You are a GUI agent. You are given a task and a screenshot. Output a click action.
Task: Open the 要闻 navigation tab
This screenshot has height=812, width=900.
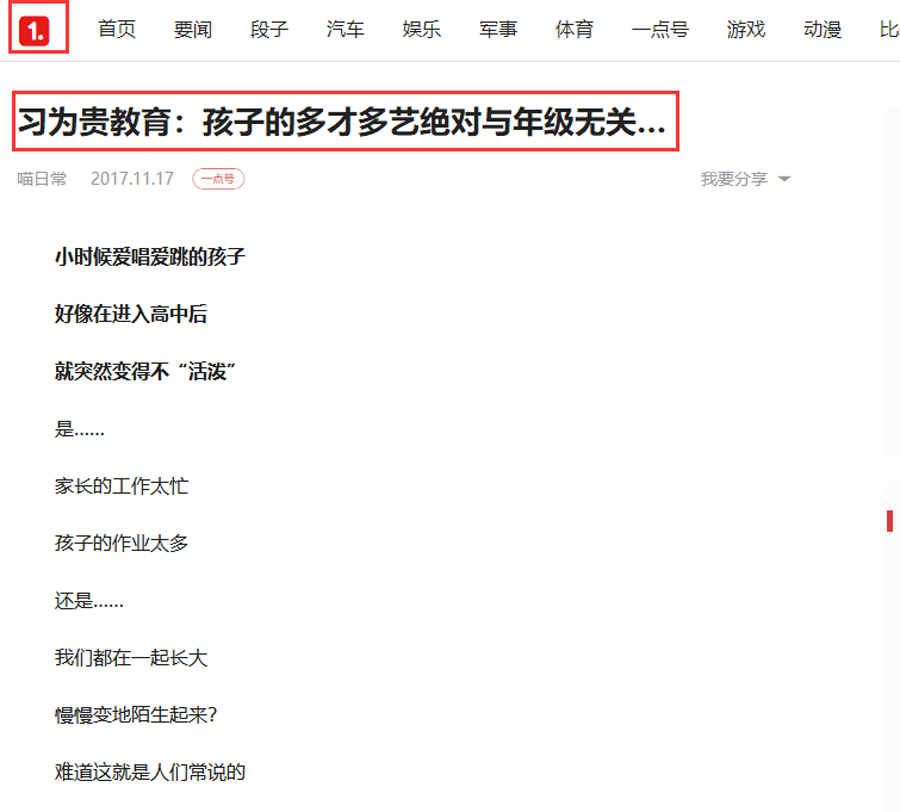[193, 29]
